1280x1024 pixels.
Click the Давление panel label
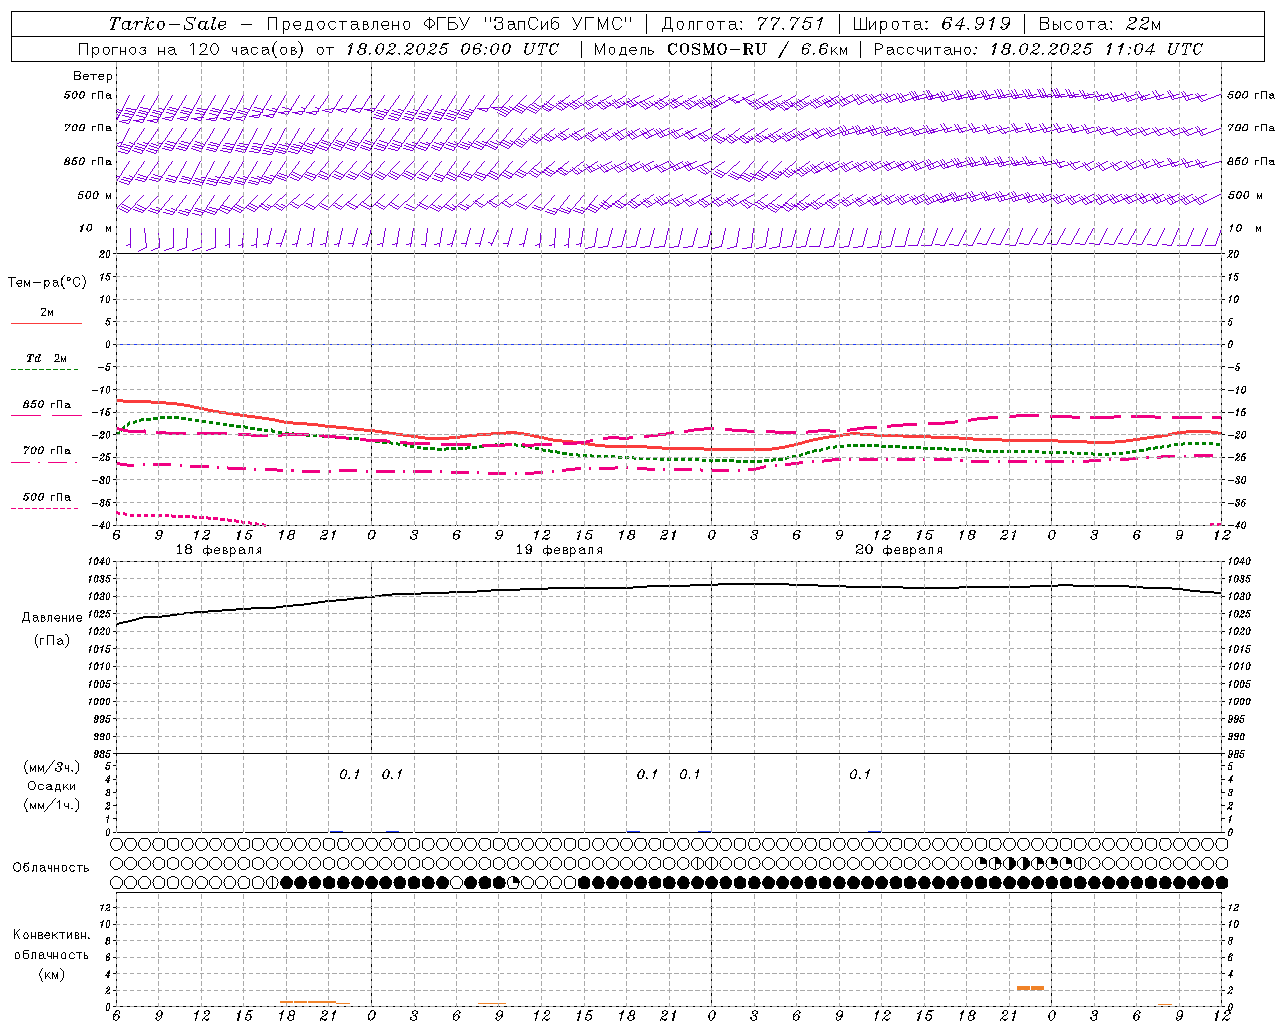52,618
